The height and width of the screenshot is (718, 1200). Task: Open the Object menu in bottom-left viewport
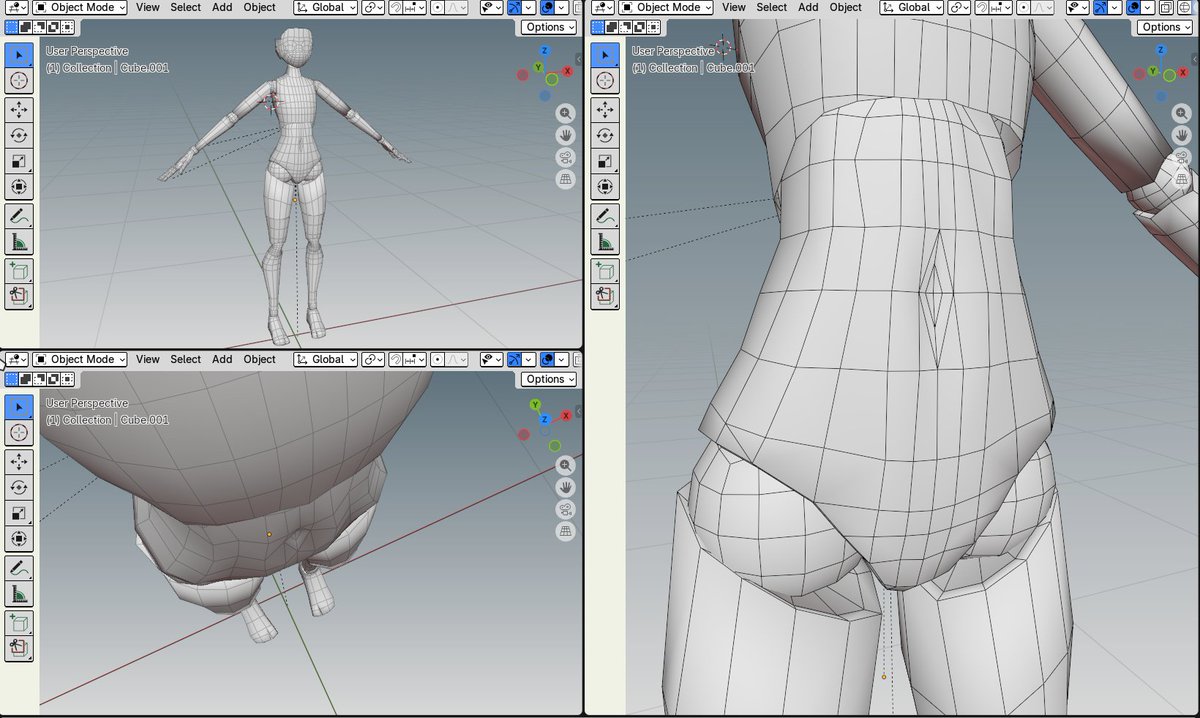point(260,359)
